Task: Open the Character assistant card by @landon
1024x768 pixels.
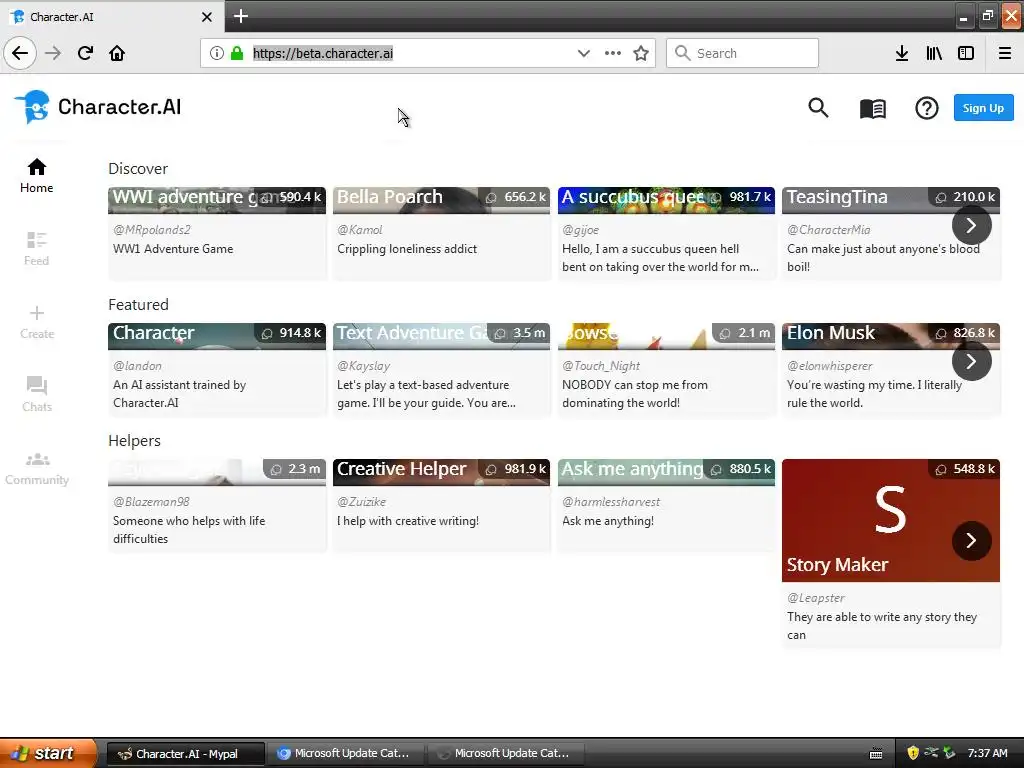Action: pyautogui.click(x=217, y=369)
